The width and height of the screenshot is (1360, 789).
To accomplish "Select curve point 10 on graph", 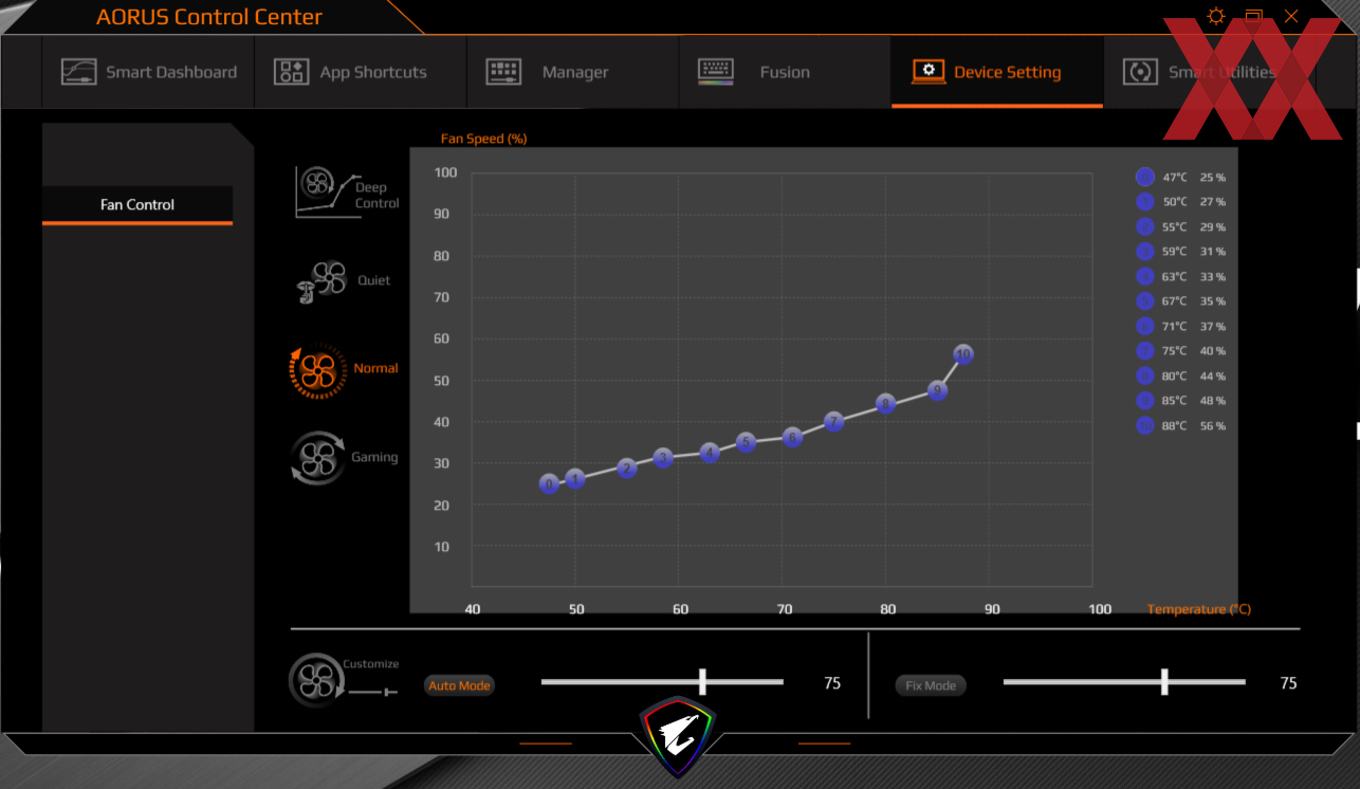I will click(963, 354).
